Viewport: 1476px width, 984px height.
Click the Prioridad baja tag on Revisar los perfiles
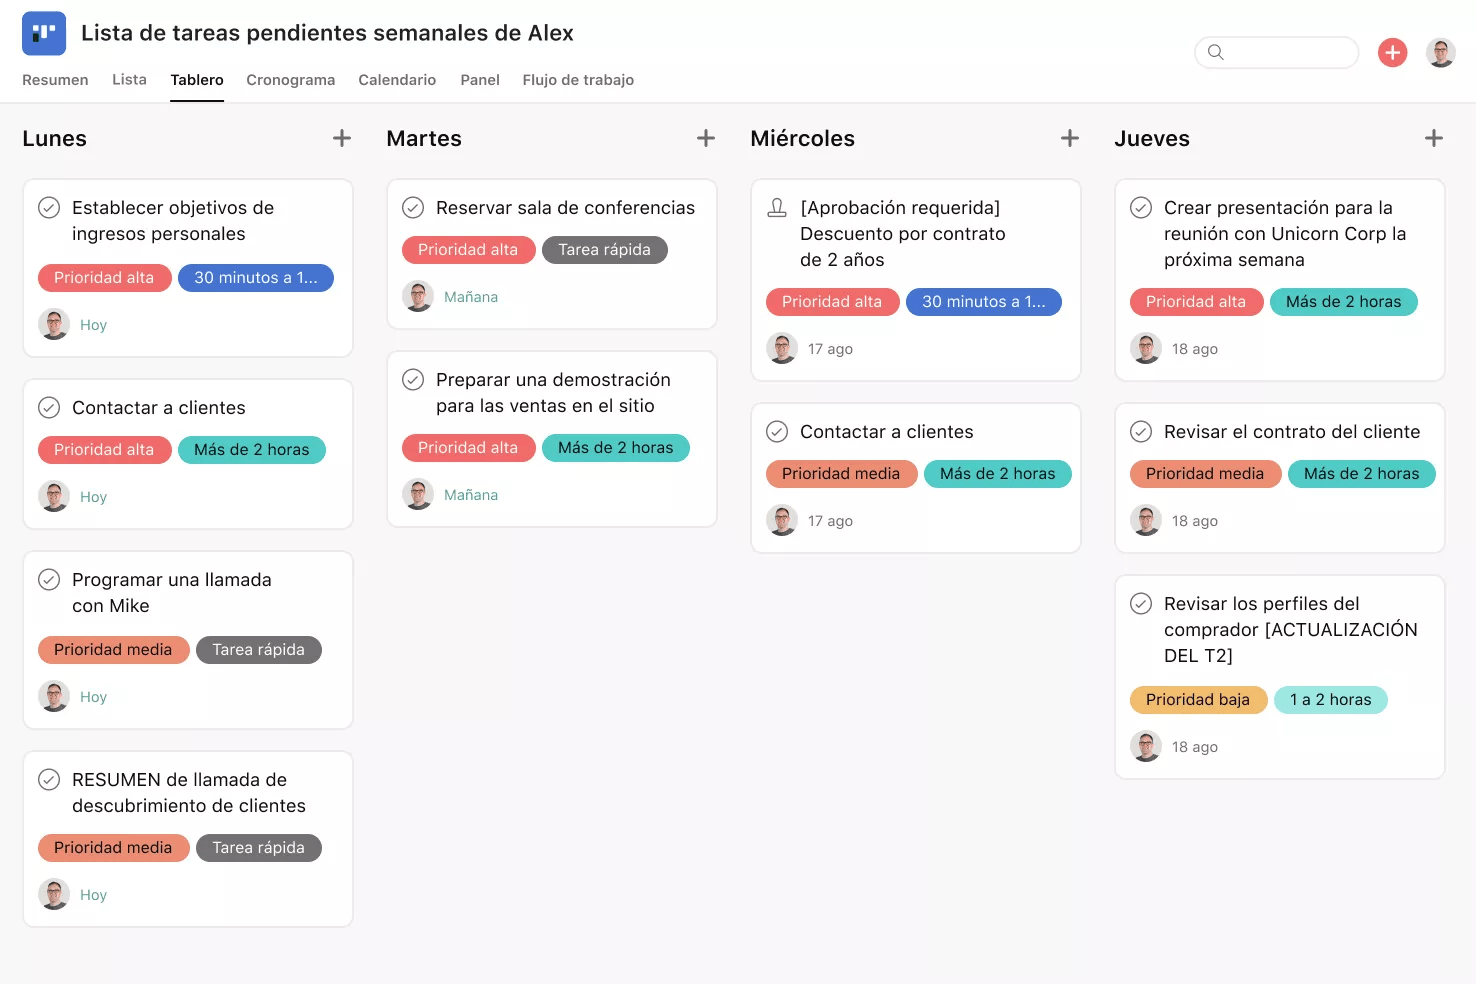coord(1198,700)
